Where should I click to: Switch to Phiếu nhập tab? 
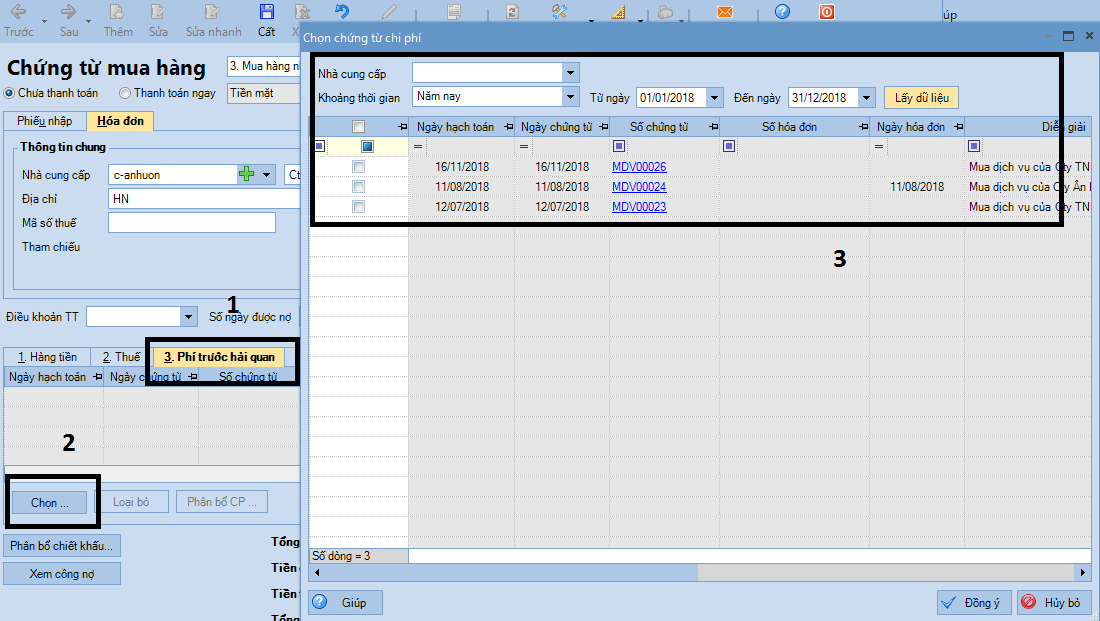(45, 121)
